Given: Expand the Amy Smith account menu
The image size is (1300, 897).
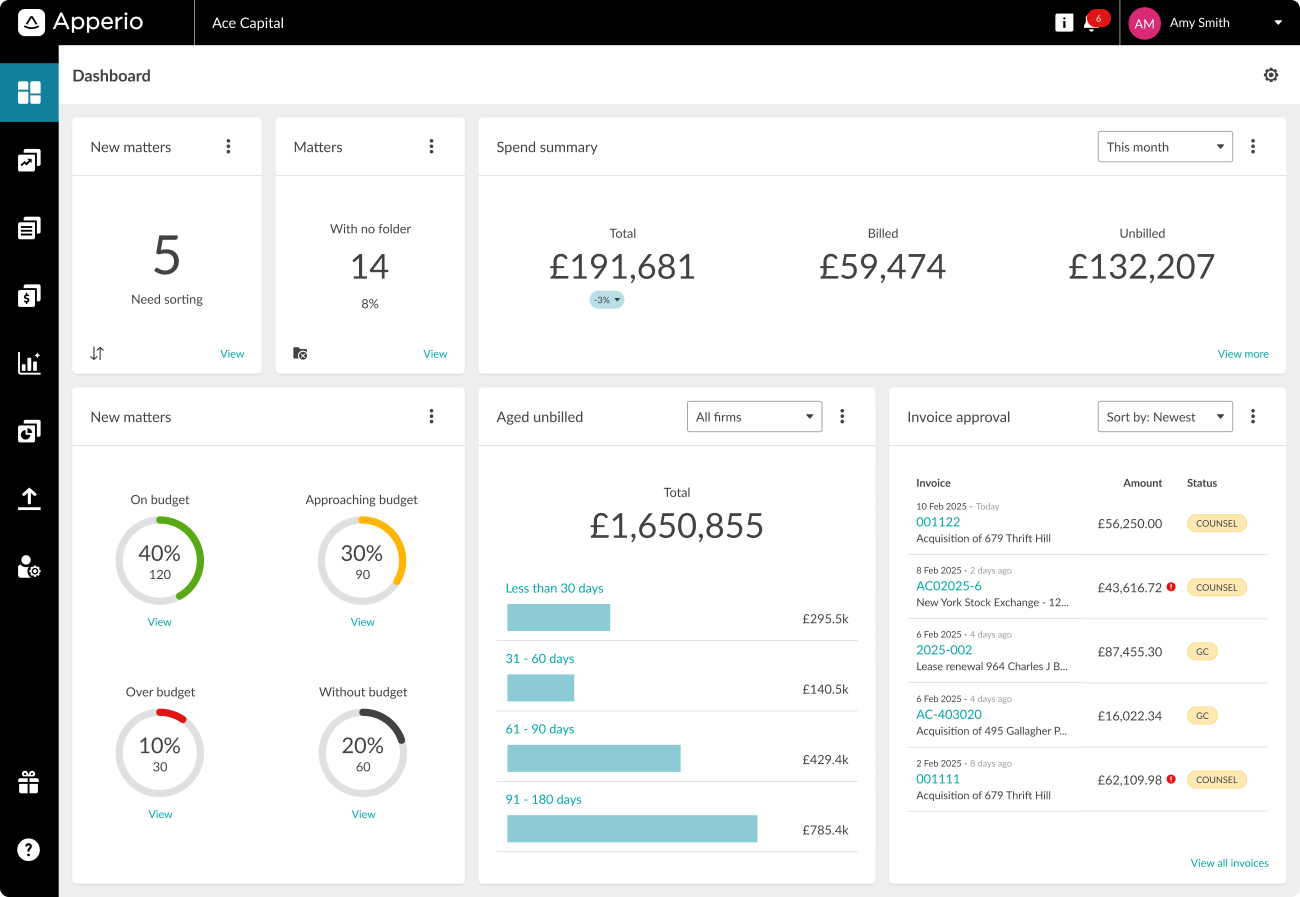Looking at the screenshot, I should [1207, 23].
